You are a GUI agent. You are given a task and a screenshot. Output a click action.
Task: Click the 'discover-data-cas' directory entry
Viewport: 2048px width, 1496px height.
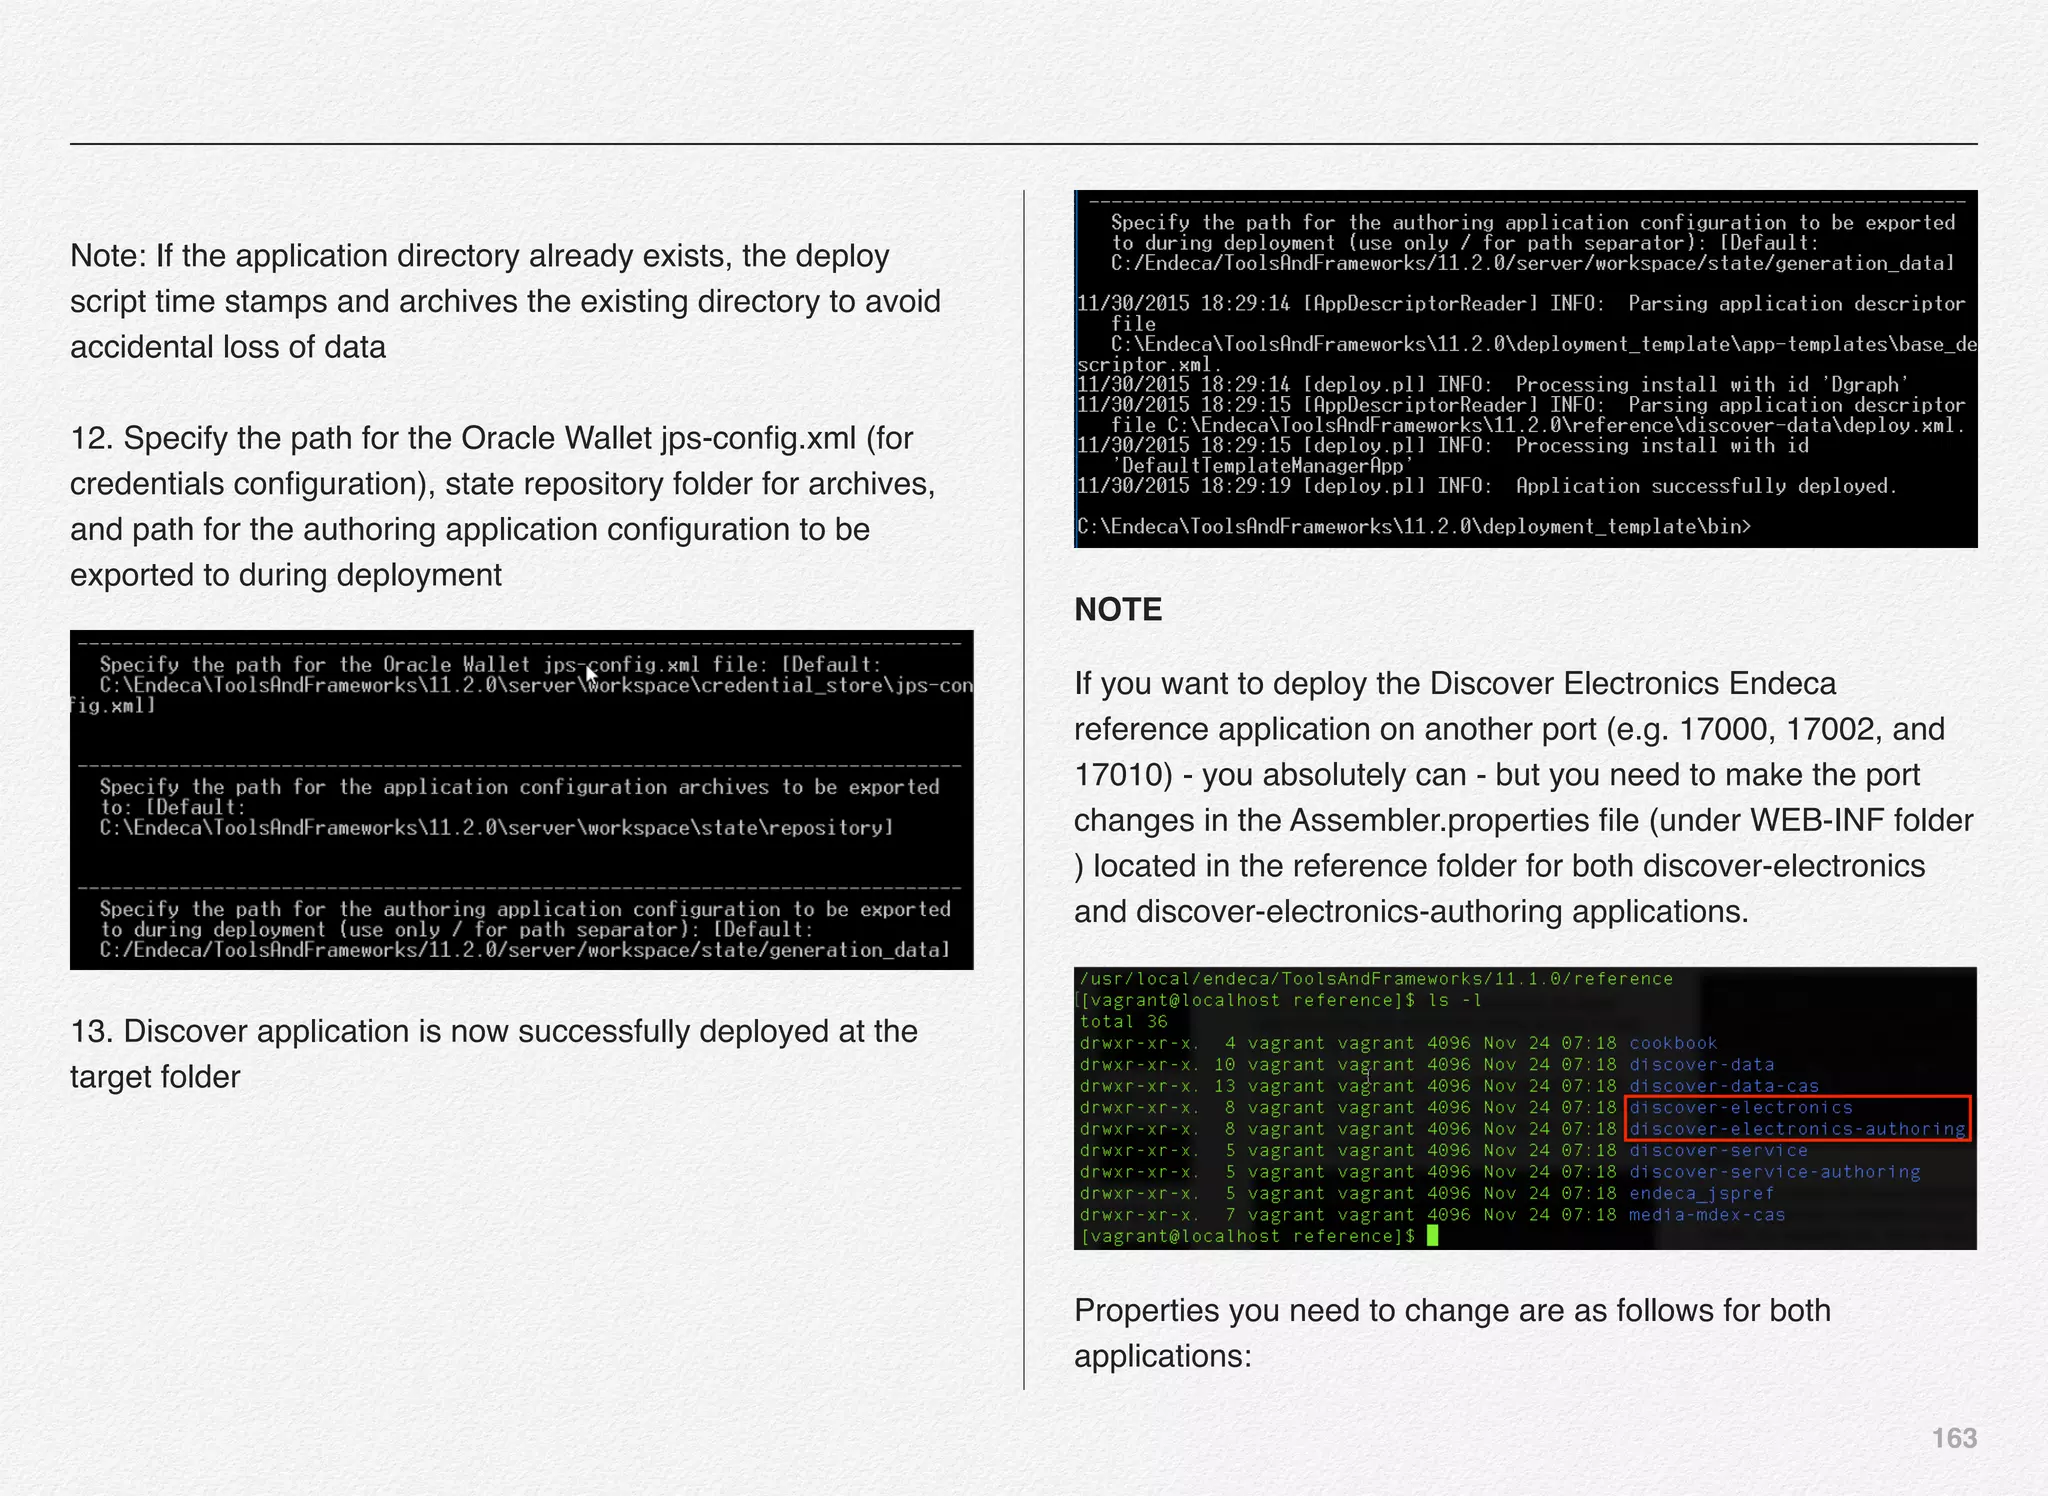tap(1724, 1086)
